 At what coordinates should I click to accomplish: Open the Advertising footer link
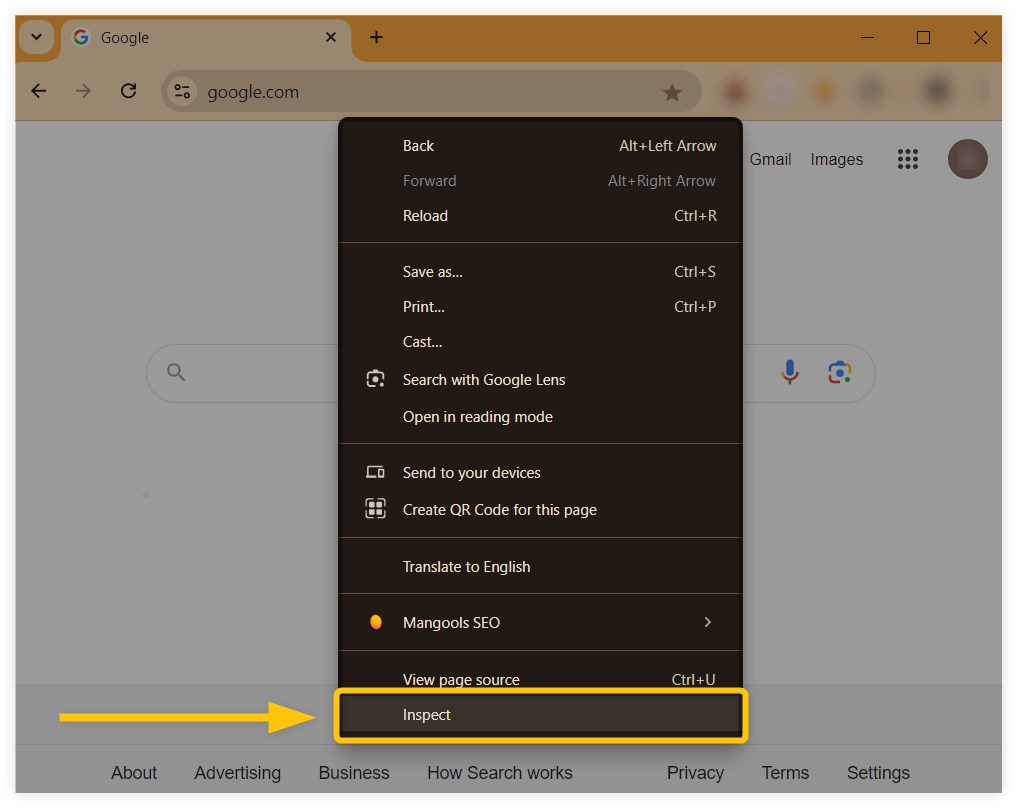coord(237,772)
